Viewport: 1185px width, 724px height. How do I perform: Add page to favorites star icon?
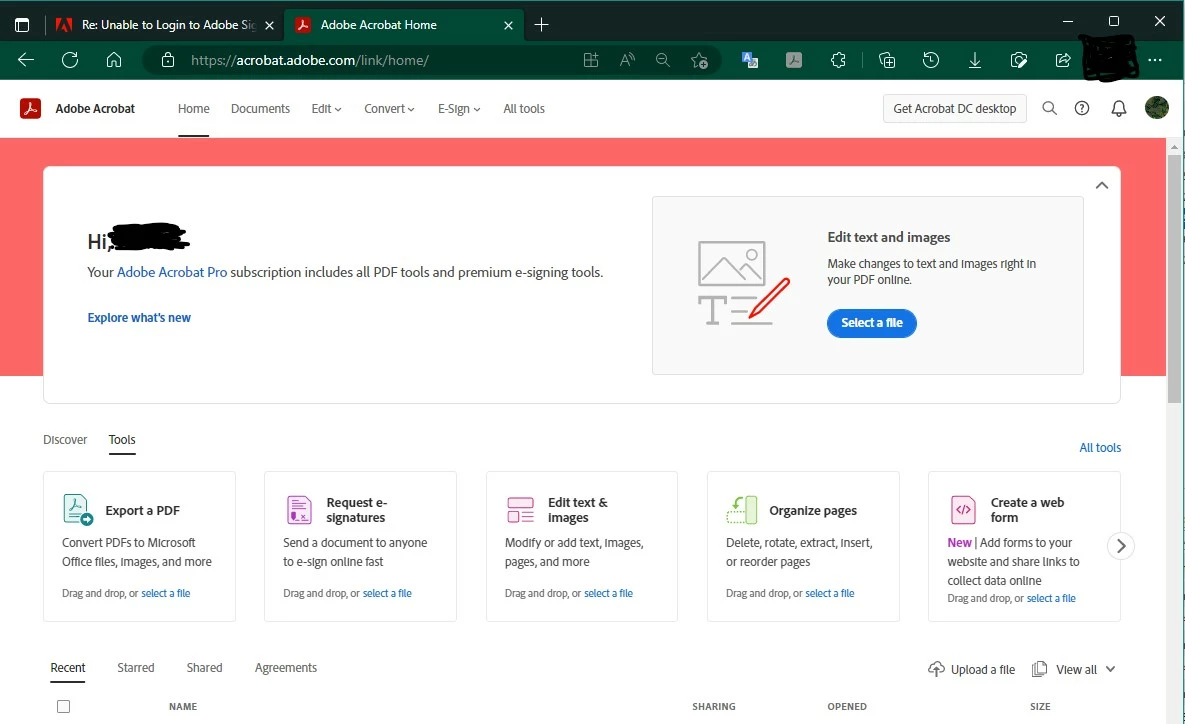click(x=699, y=60)
